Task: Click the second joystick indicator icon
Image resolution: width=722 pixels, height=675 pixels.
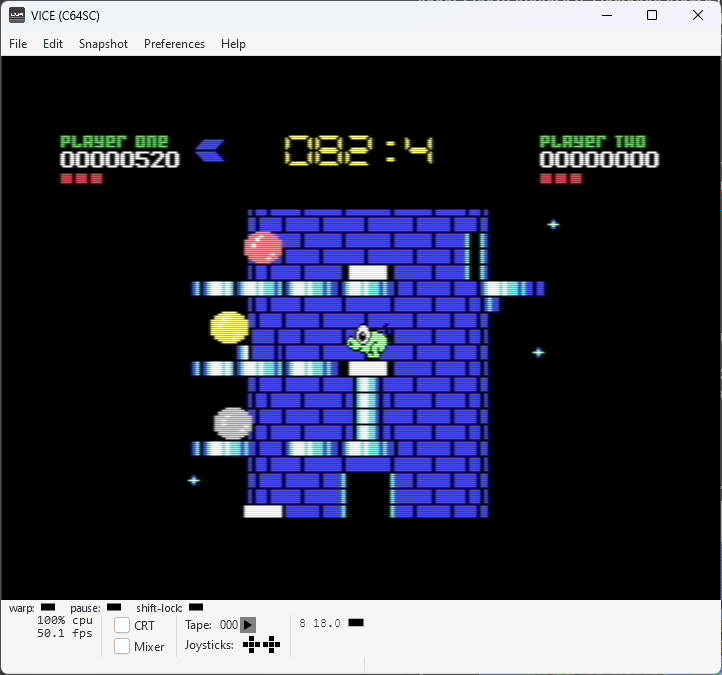Action: (272, 645)
